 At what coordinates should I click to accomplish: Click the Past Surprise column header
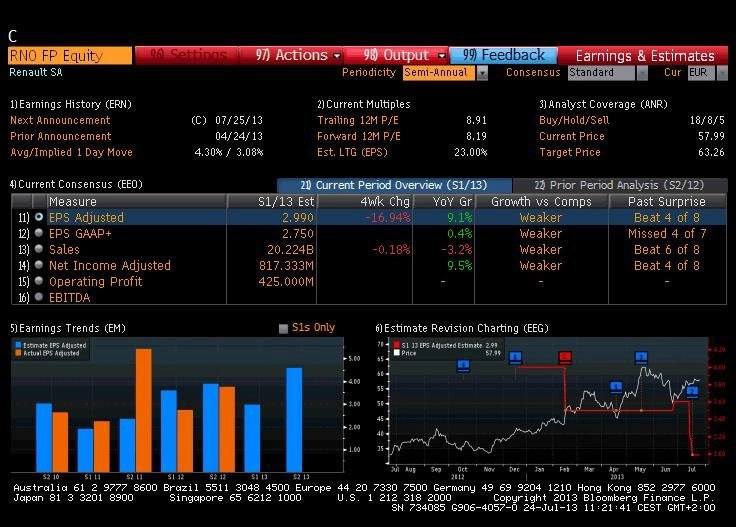click(x=667, y=201)
